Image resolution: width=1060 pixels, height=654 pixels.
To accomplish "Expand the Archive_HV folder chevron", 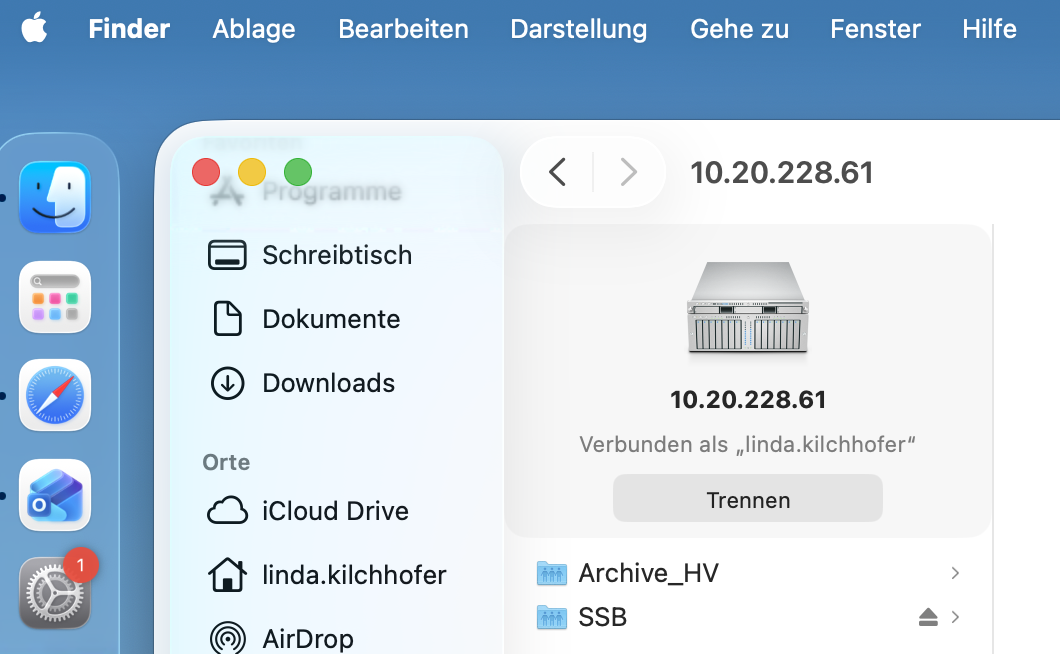I will tap(955, 573).
